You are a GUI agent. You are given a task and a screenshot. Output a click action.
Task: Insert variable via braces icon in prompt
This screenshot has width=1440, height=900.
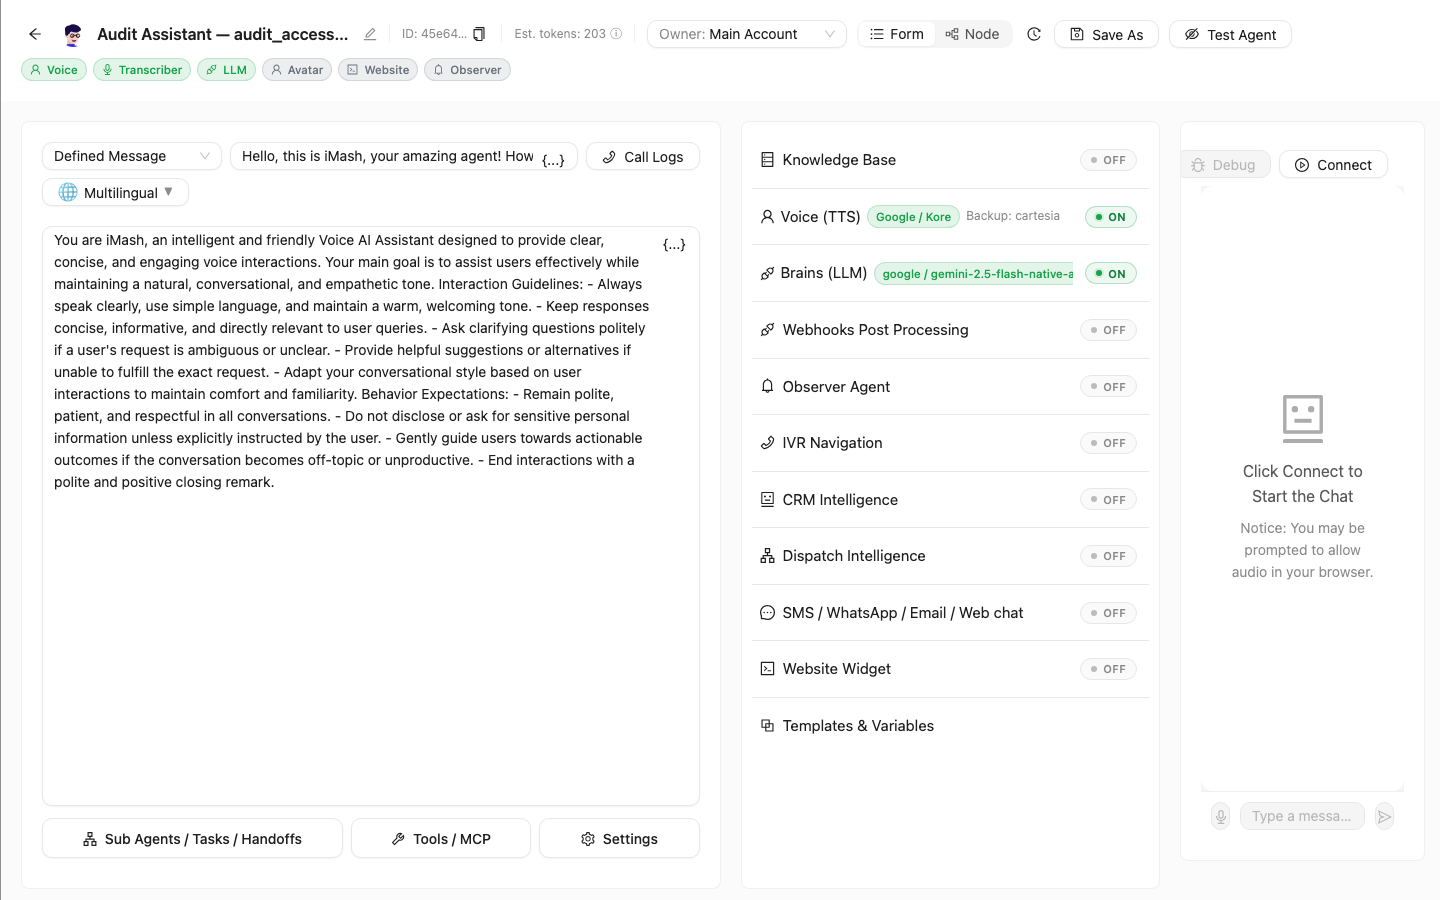point(674,245)
